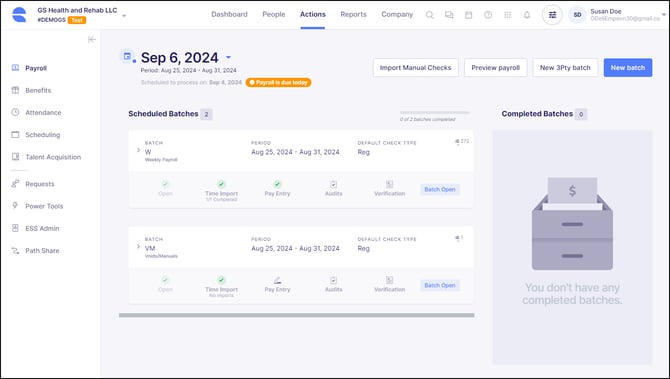
Task: Click the ESS Admin icon
Action: click(15, 228)
